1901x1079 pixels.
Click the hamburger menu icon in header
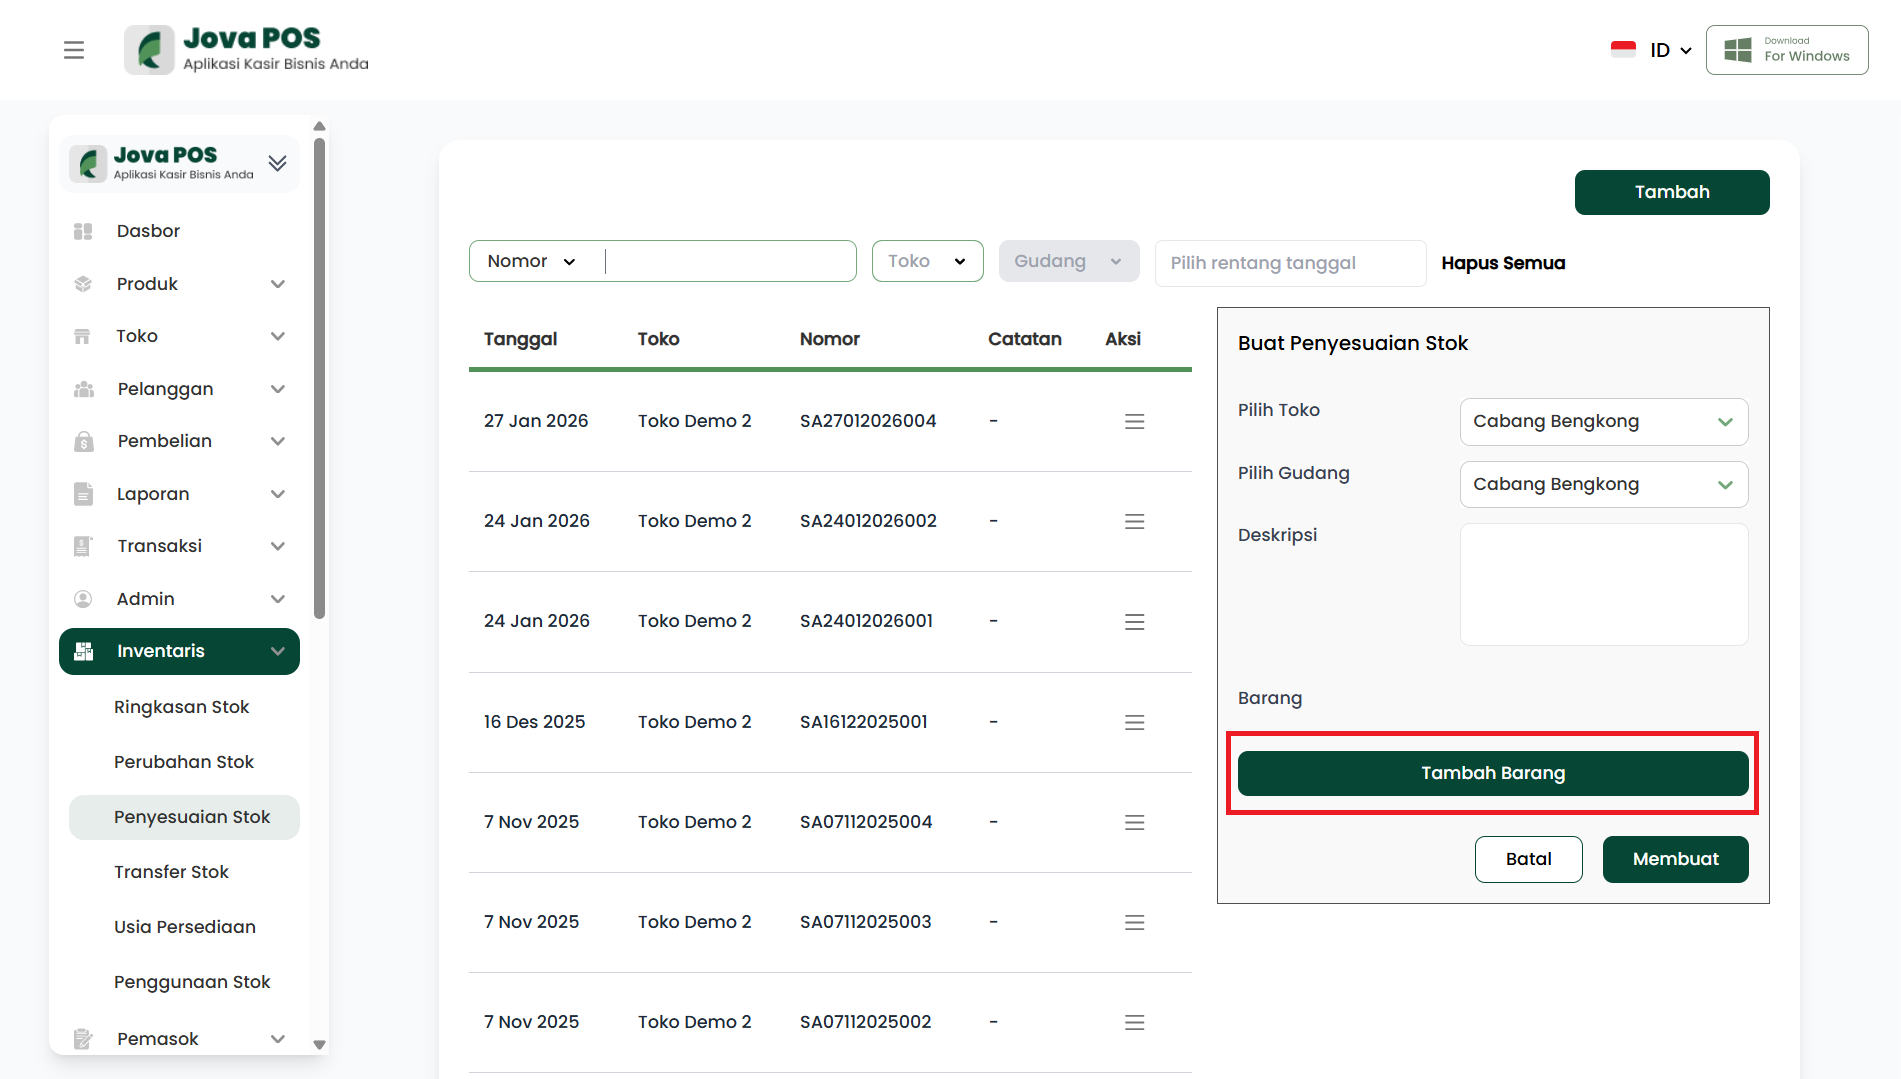pyautogui.click(x=74, y=50)
